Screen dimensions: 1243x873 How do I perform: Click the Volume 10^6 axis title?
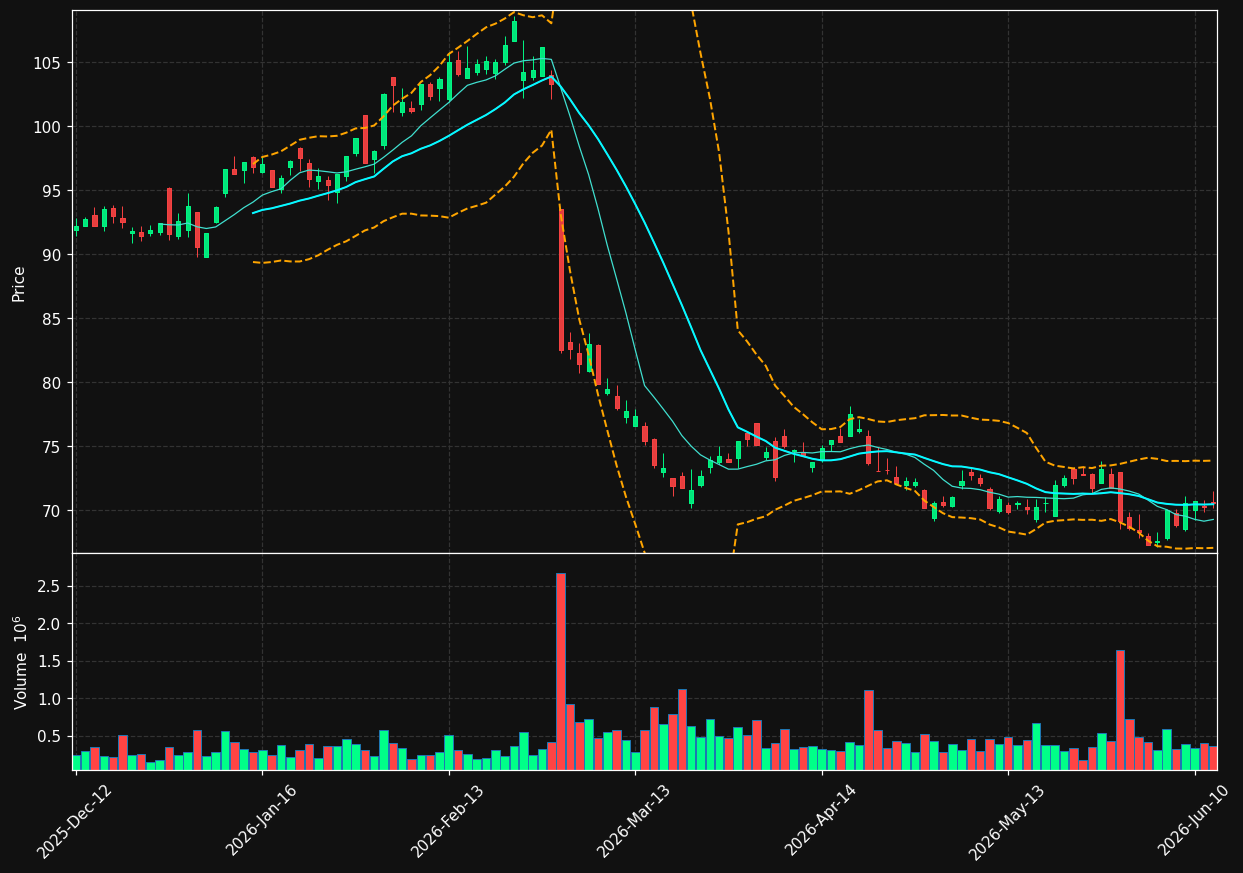pyautogui.click(x=19, y=662)
